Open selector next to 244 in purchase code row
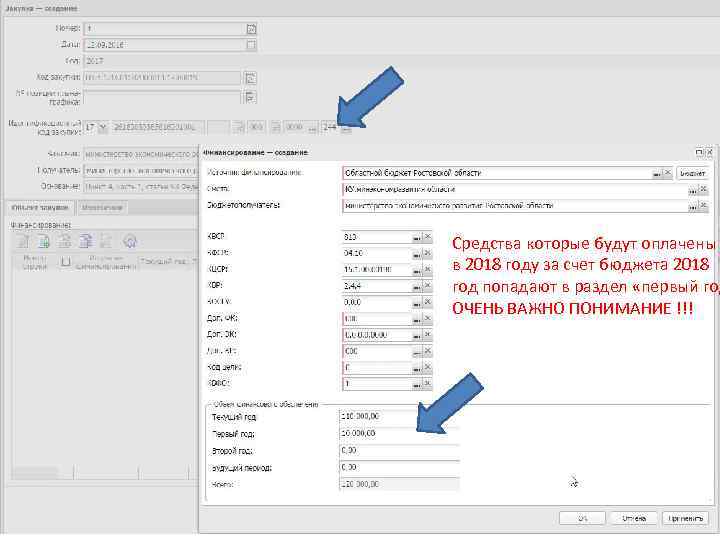Viewport: 720px width, 540px height. (x=347, y=128)
